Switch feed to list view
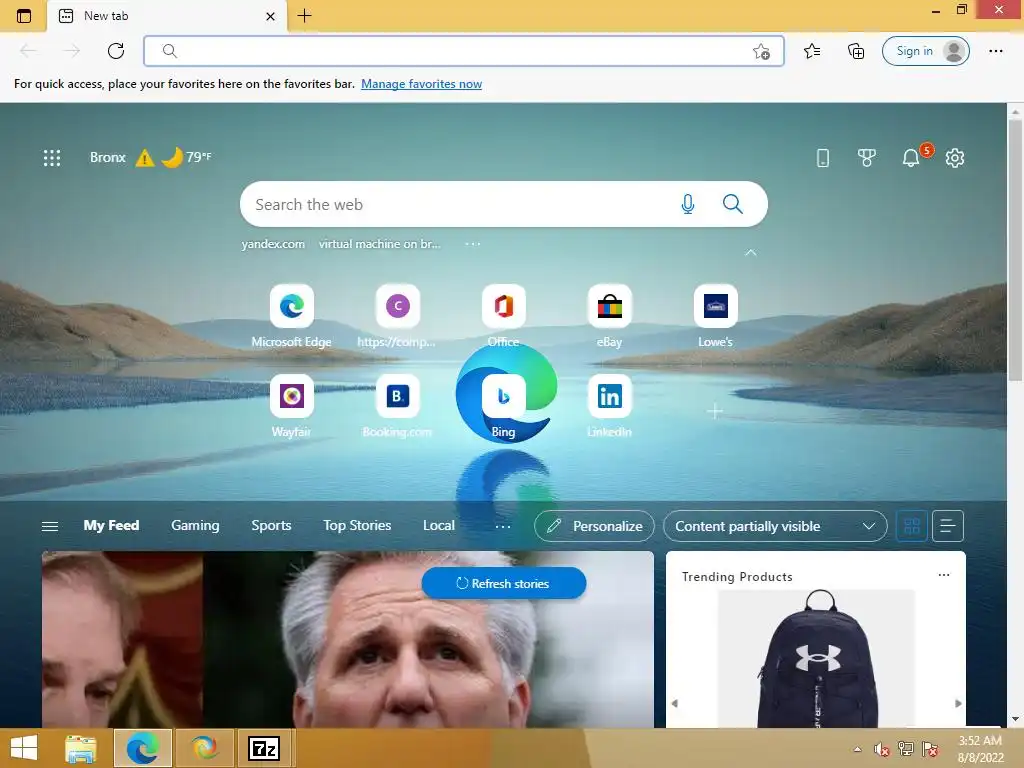The width and height of the screenshot is (1024, 768). [948, 526]
